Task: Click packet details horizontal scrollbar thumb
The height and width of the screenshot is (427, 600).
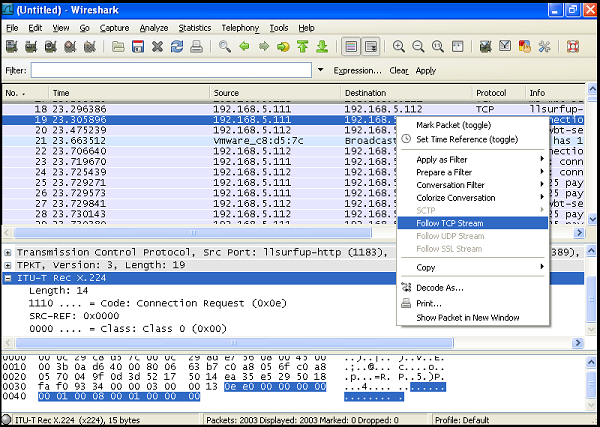Action: coord(234,342)
